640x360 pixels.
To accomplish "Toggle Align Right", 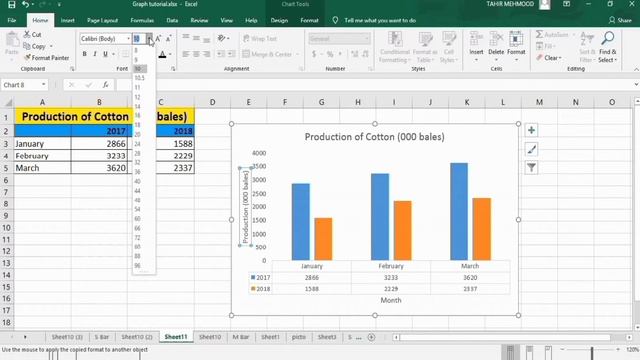I will tap(206, 54).
